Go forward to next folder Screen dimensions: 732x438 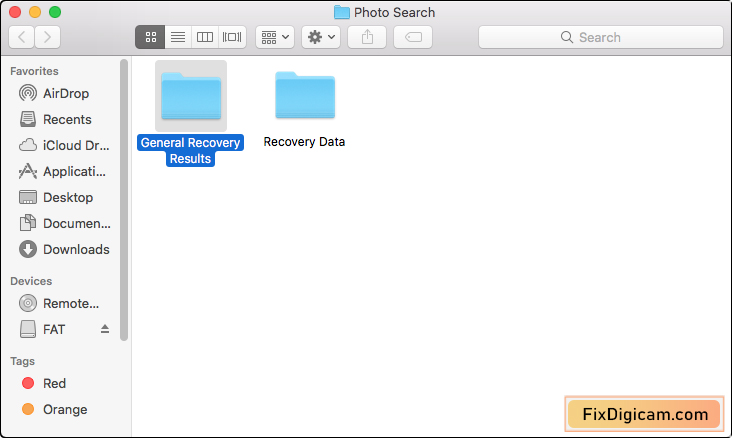(x=47, y=37)
